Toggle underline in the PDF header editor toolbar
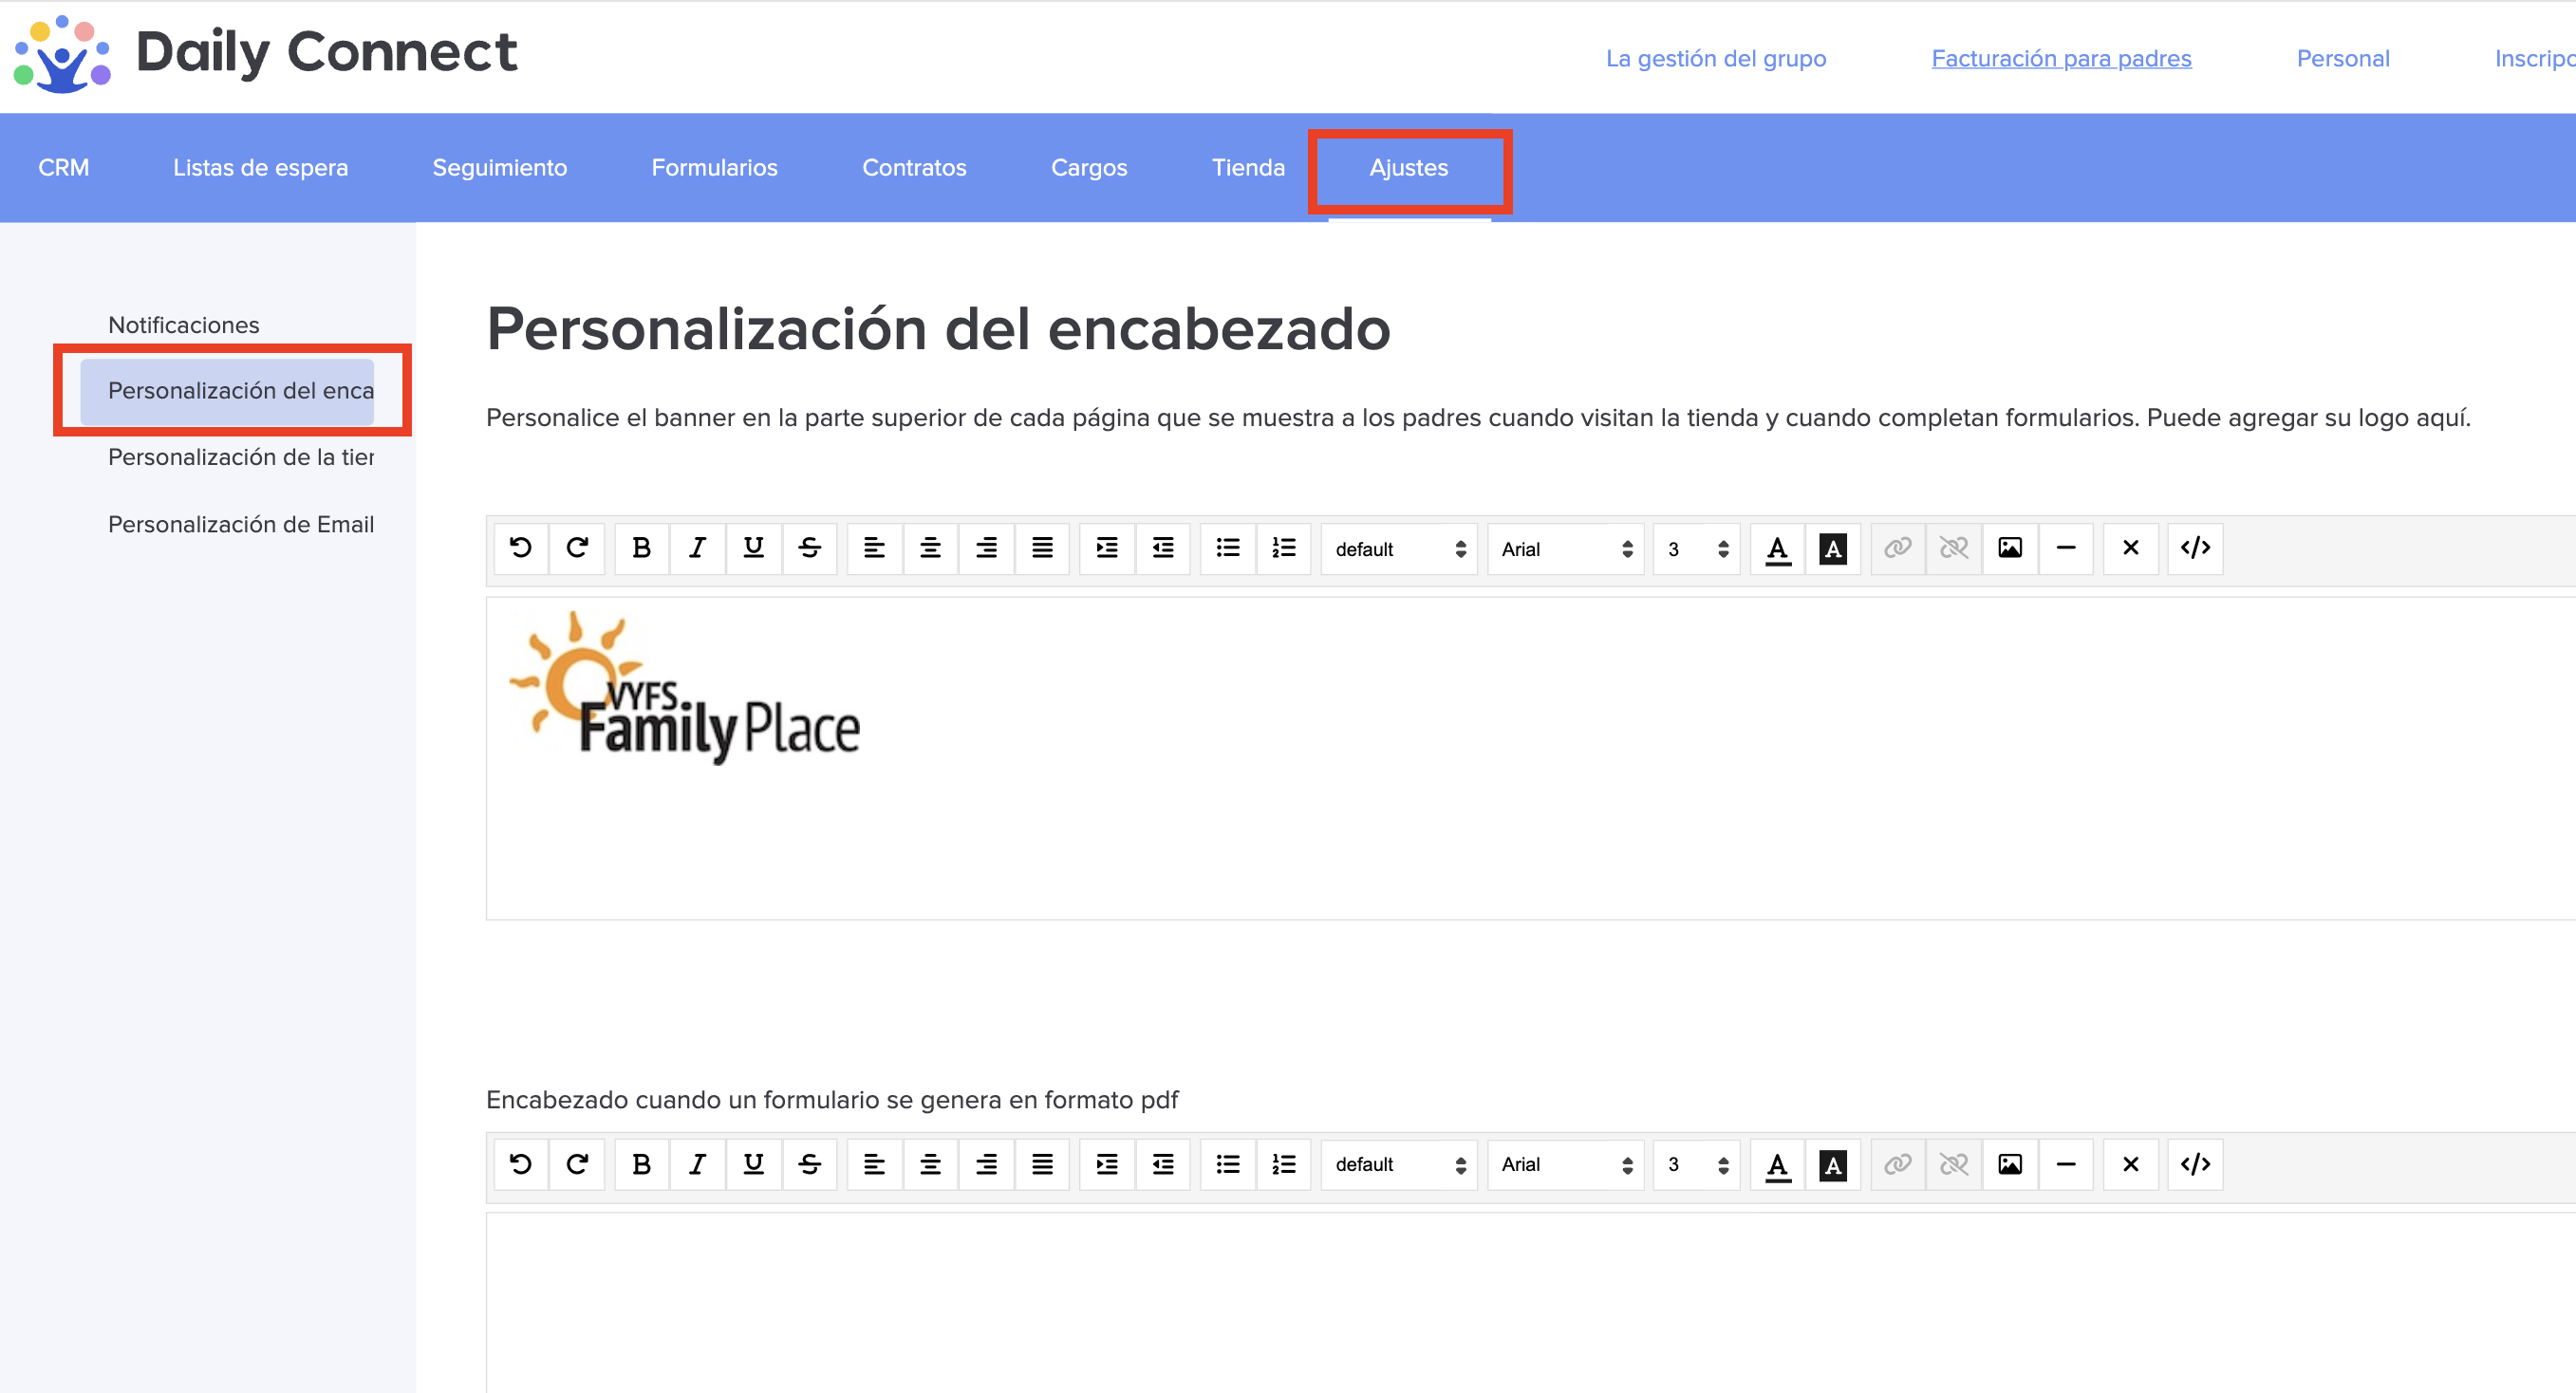This screenshot has height=1393, width=2576. click(753, 1164)
